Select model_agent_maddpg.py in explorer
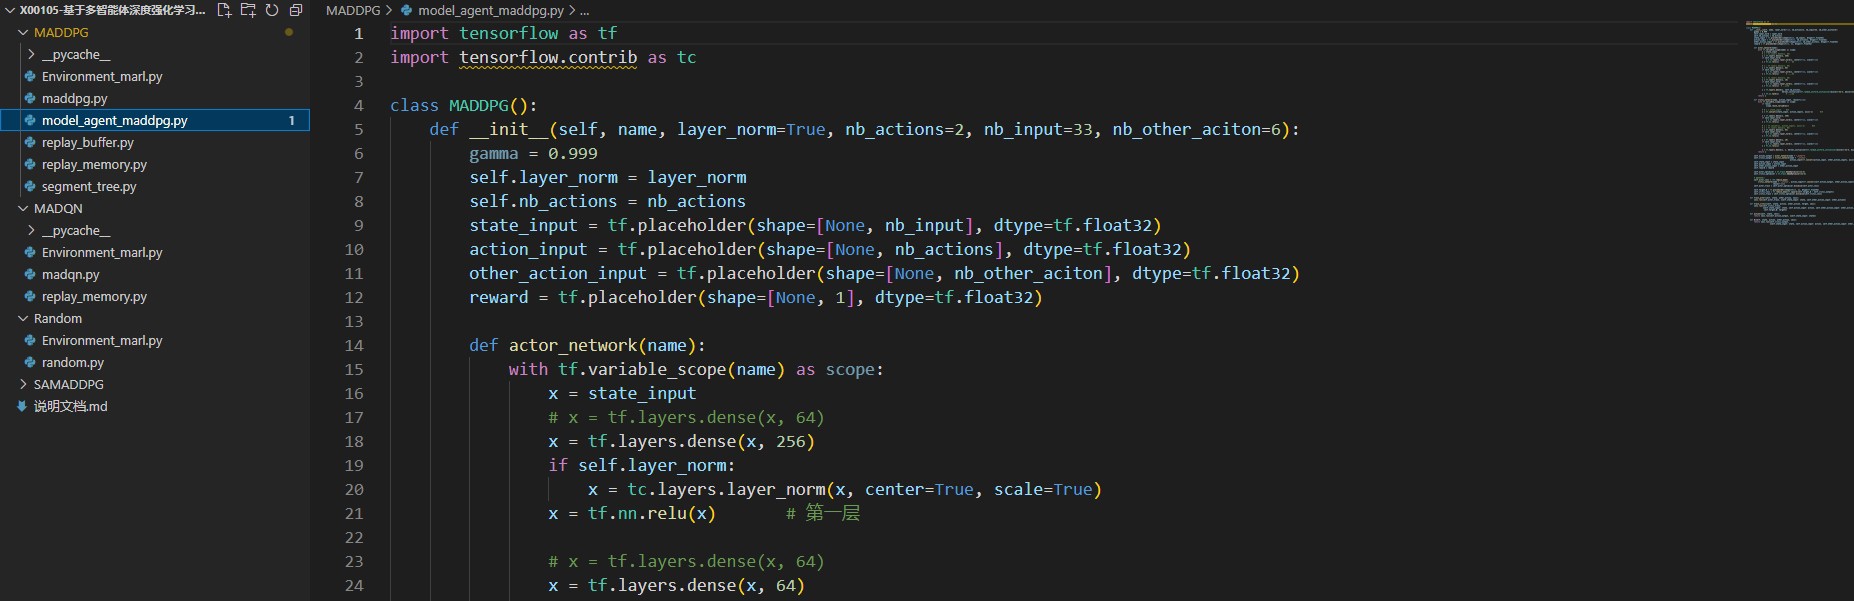This screenshot has width=1854, height=601. tap(155, 121)
